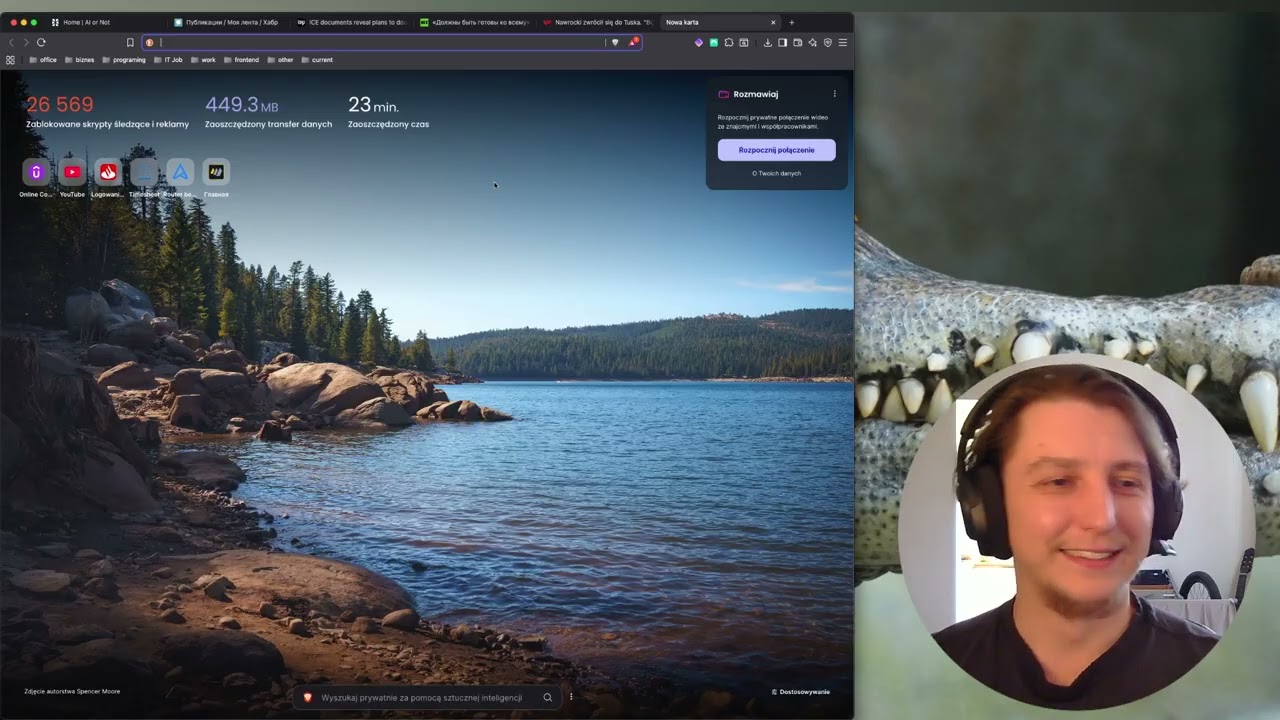Close the Nowa karta tab
Viewport: 1280px width, 720px height.
tap(773, 22)
